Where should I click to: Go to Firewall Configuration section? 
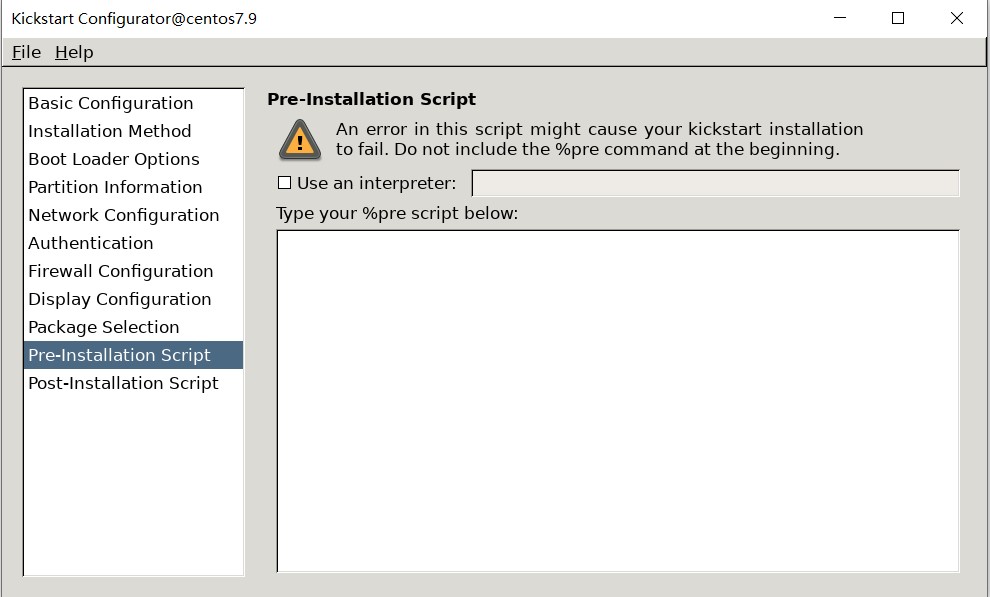[x=133, y=271]
